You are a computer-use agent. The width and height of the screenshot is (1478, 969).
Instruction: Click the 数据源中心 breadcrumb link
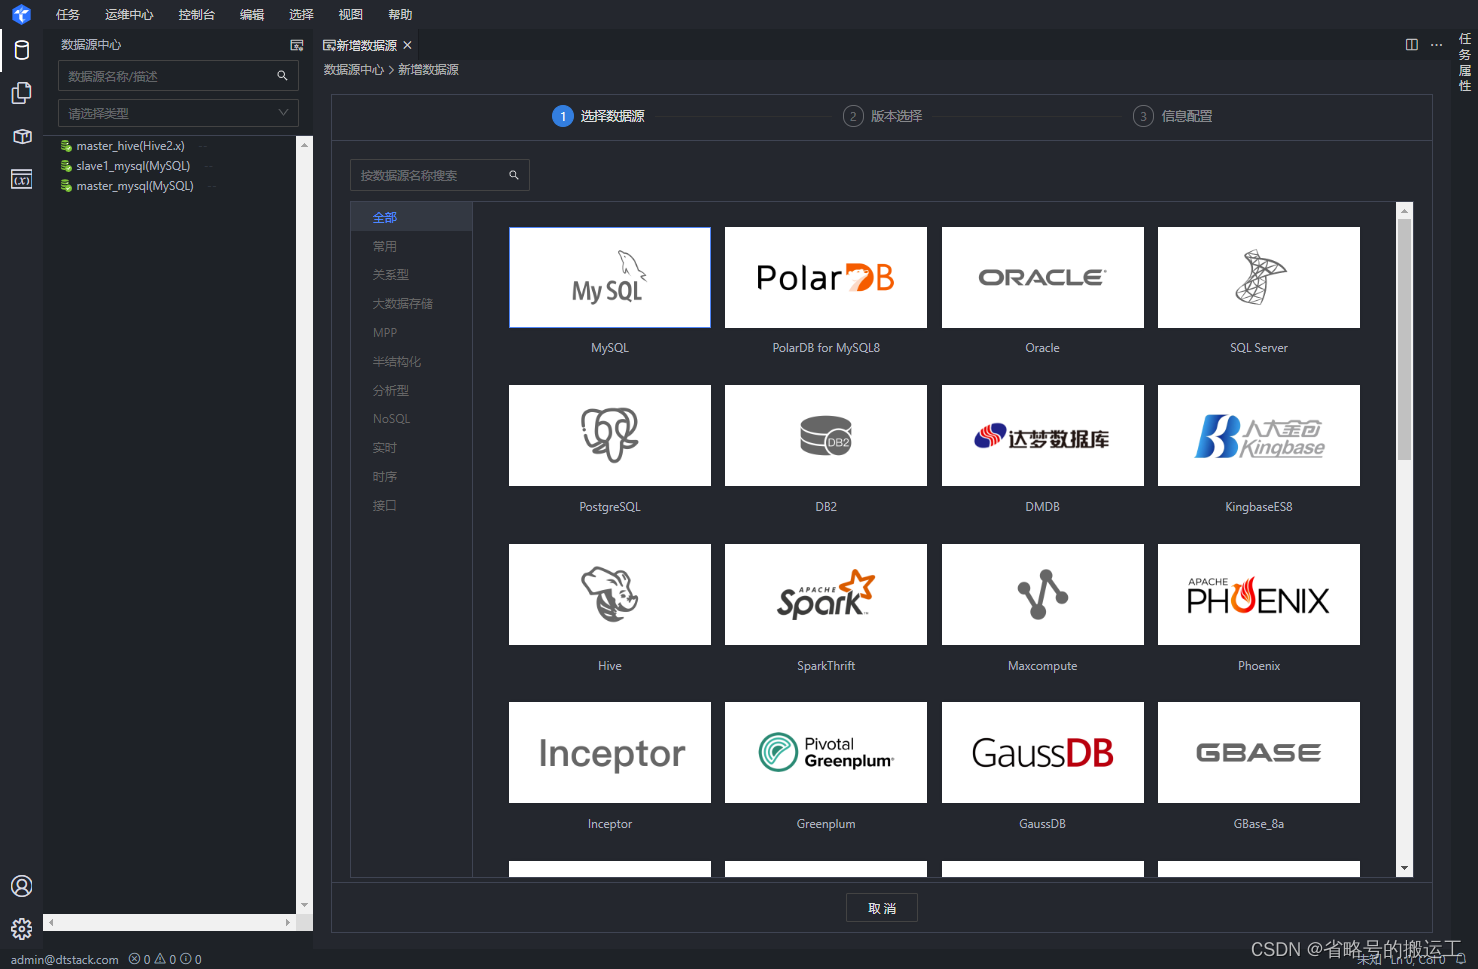pos(353,70)
